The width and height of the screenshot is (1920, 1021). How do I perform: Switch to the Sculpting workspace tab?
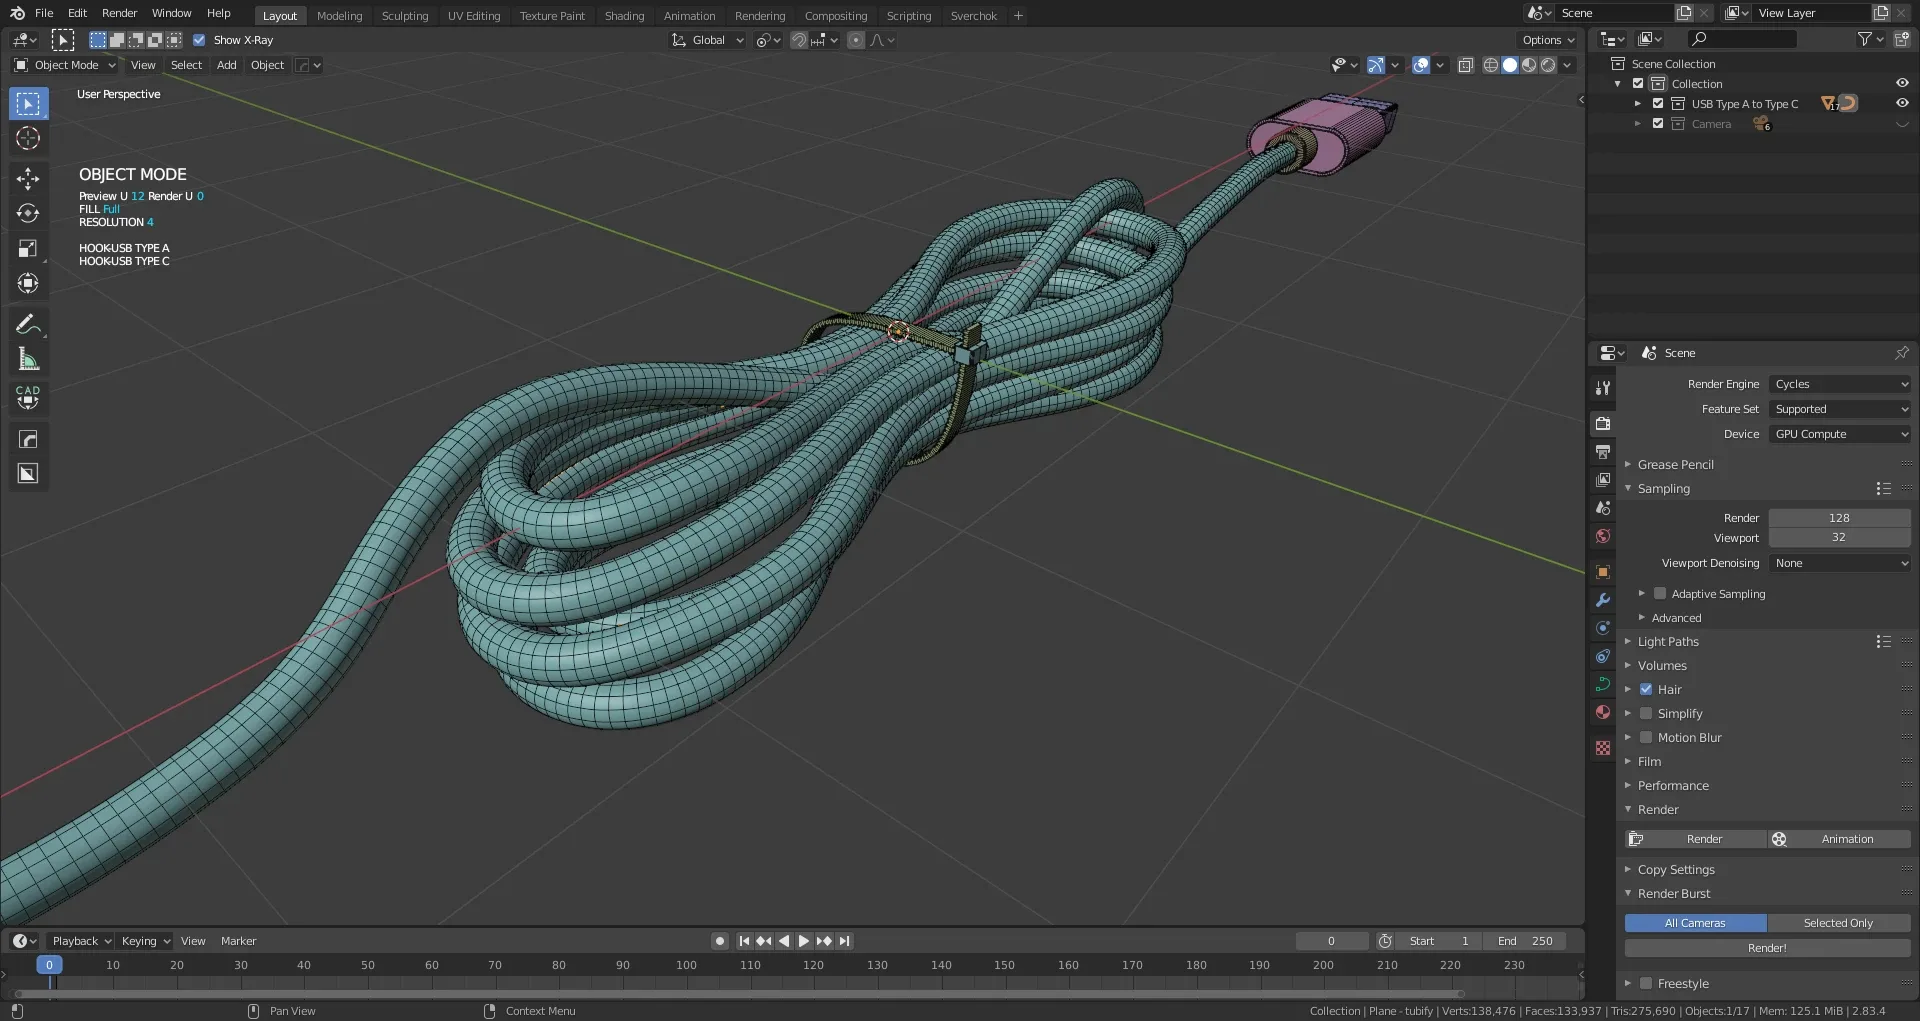(404, 16)
